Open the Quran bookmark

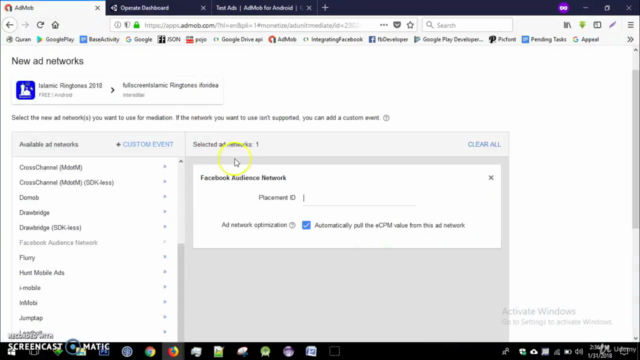[19, 40]
